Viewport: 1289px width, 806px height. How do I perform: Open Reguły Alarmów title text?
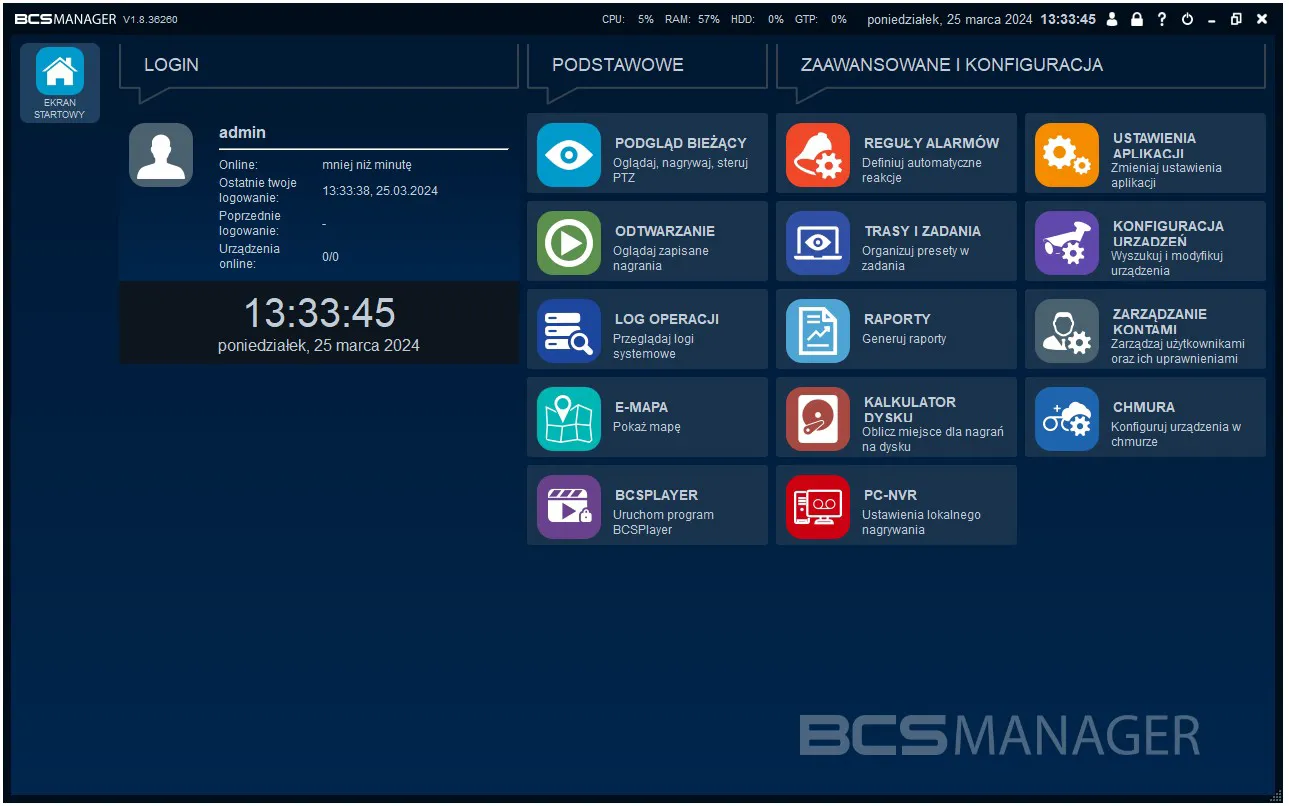[932, 143]
